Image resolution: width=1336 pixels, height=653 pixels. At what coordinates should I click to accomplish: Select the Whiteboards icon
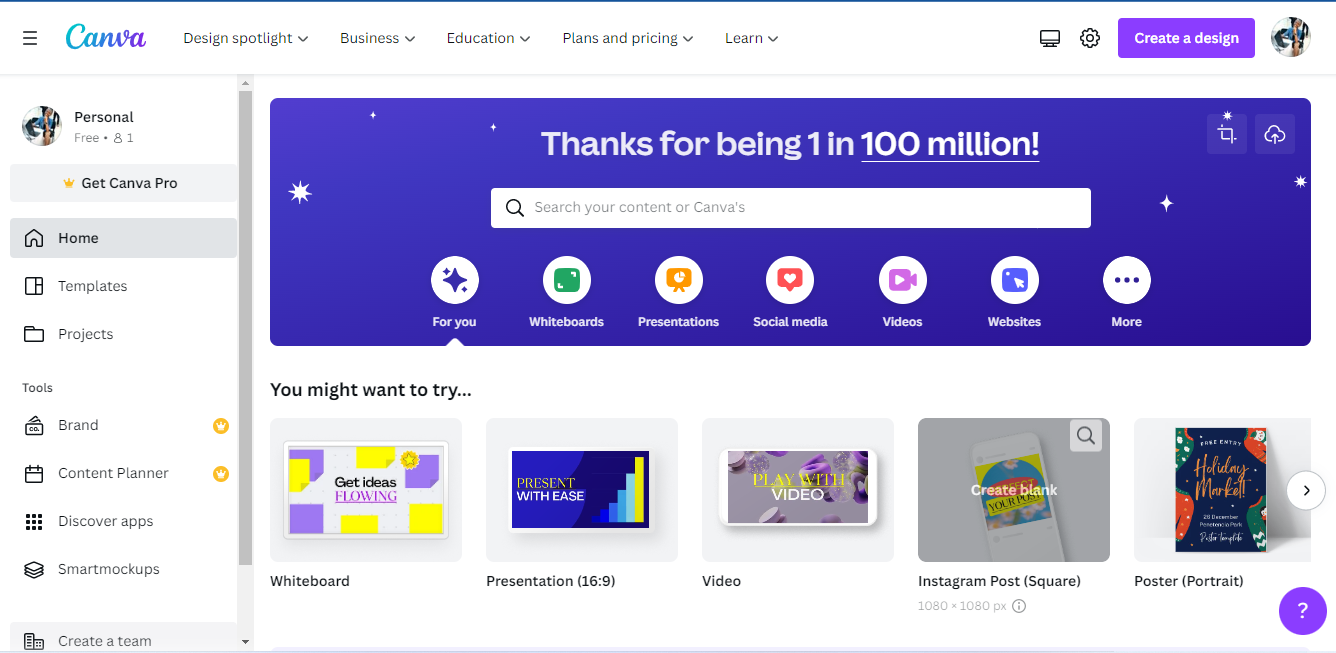(x=567, y=281)
